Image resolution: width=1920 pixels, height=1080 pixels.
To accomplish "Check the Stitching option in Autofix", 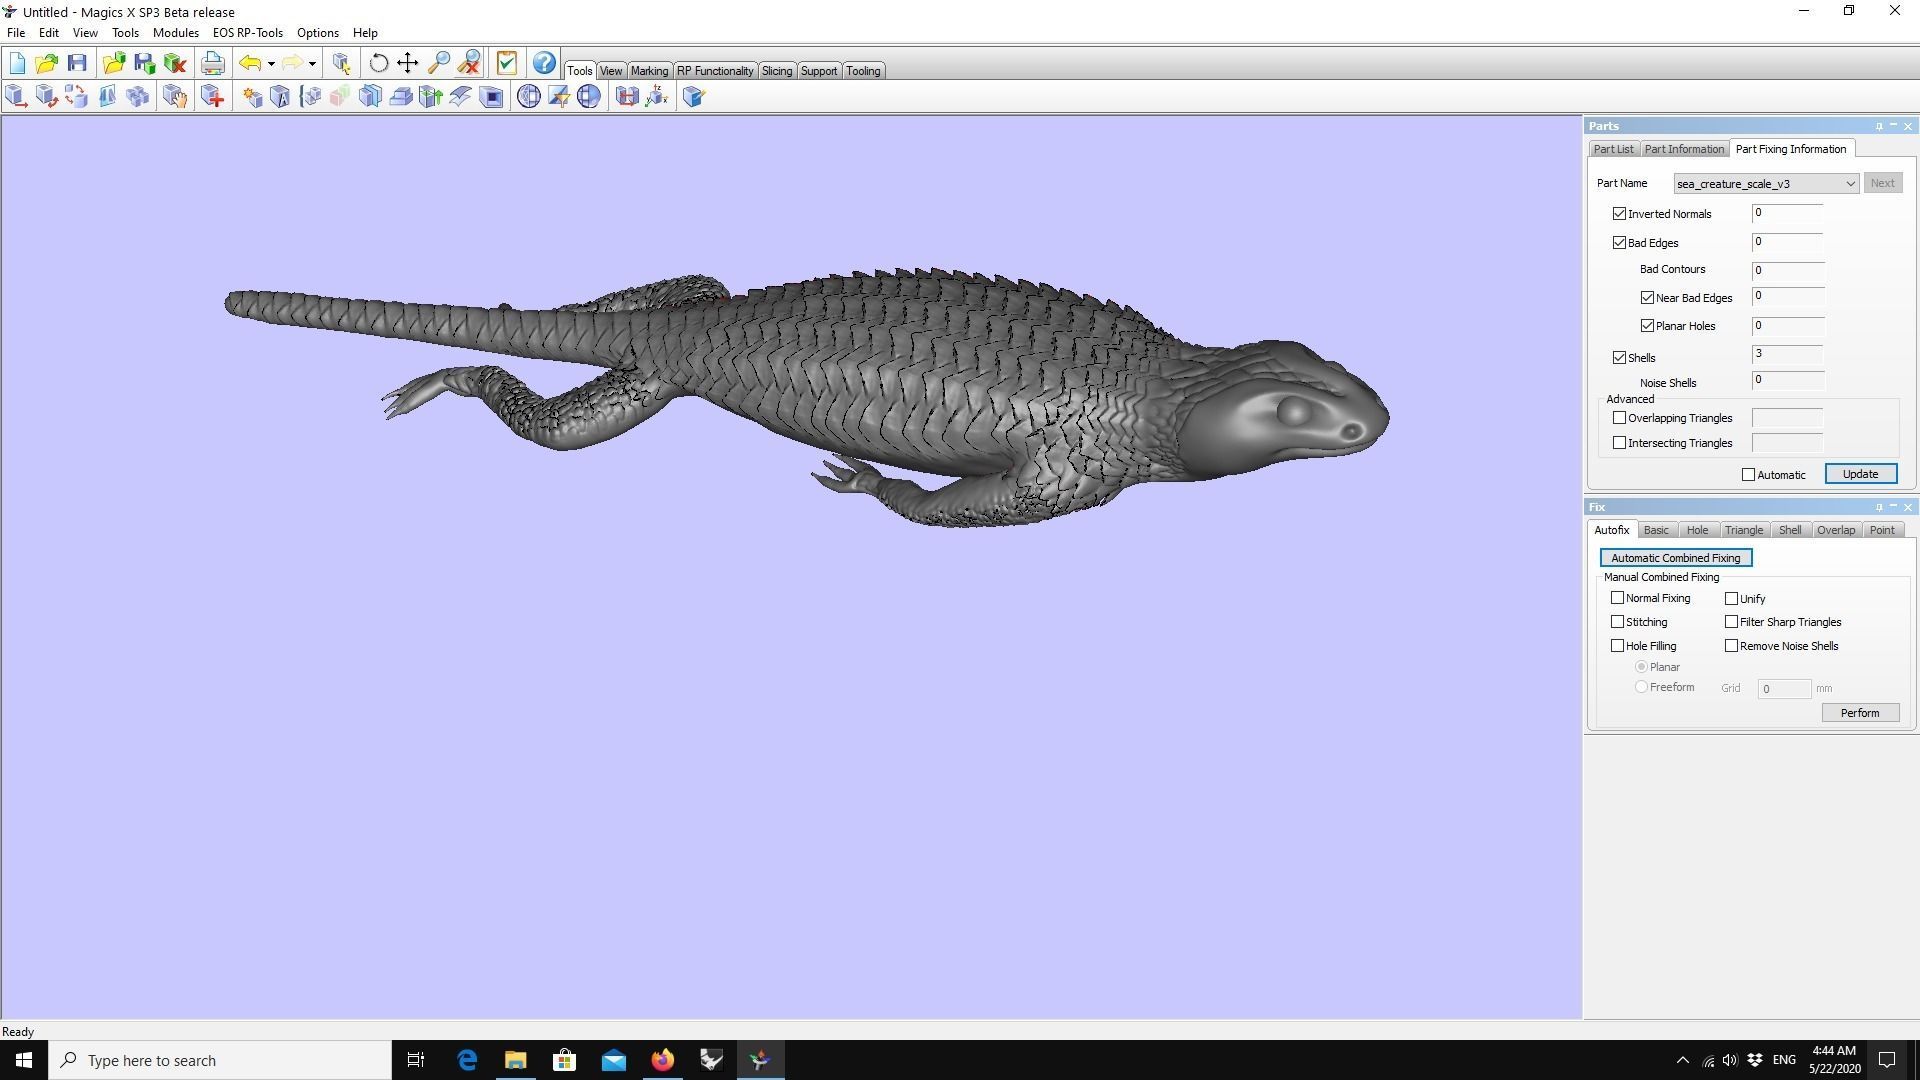I will click(x=1618, y=621).
